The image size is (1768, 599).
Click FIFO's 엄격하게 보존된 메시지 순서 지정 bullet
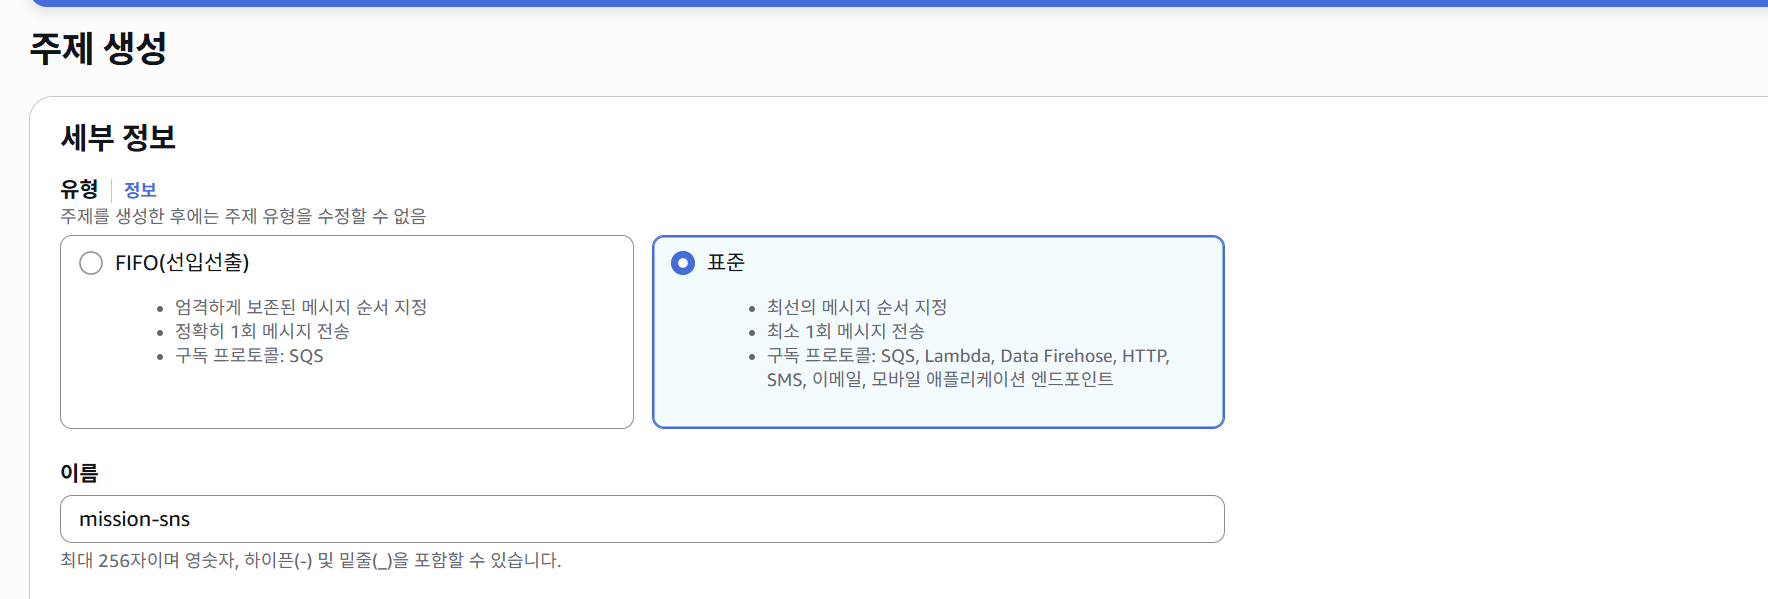point(301,307)
